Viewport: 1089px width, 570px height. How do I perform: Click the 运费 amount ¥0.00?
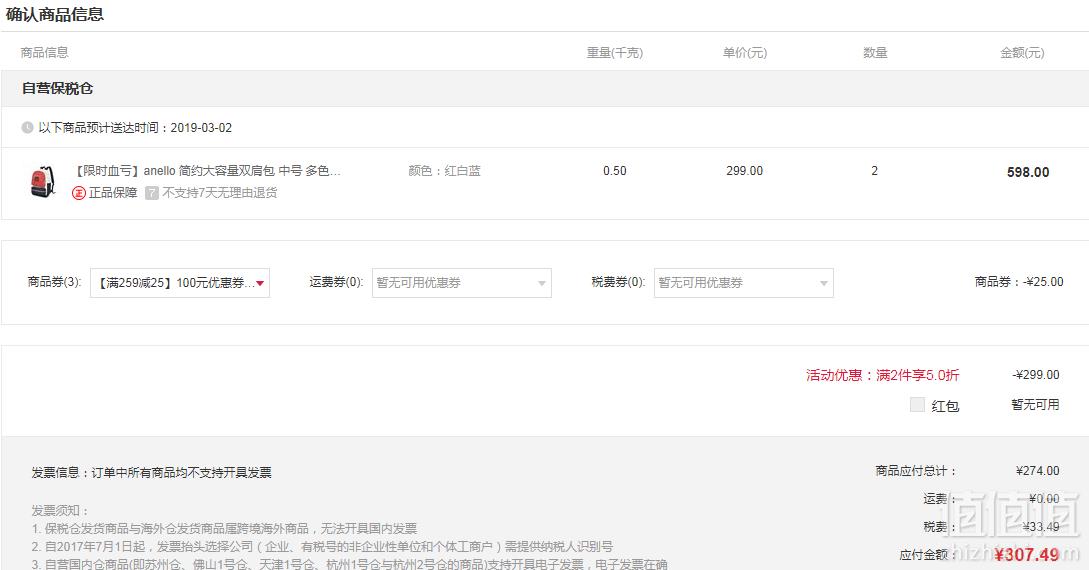click(x=1044, y=498)
